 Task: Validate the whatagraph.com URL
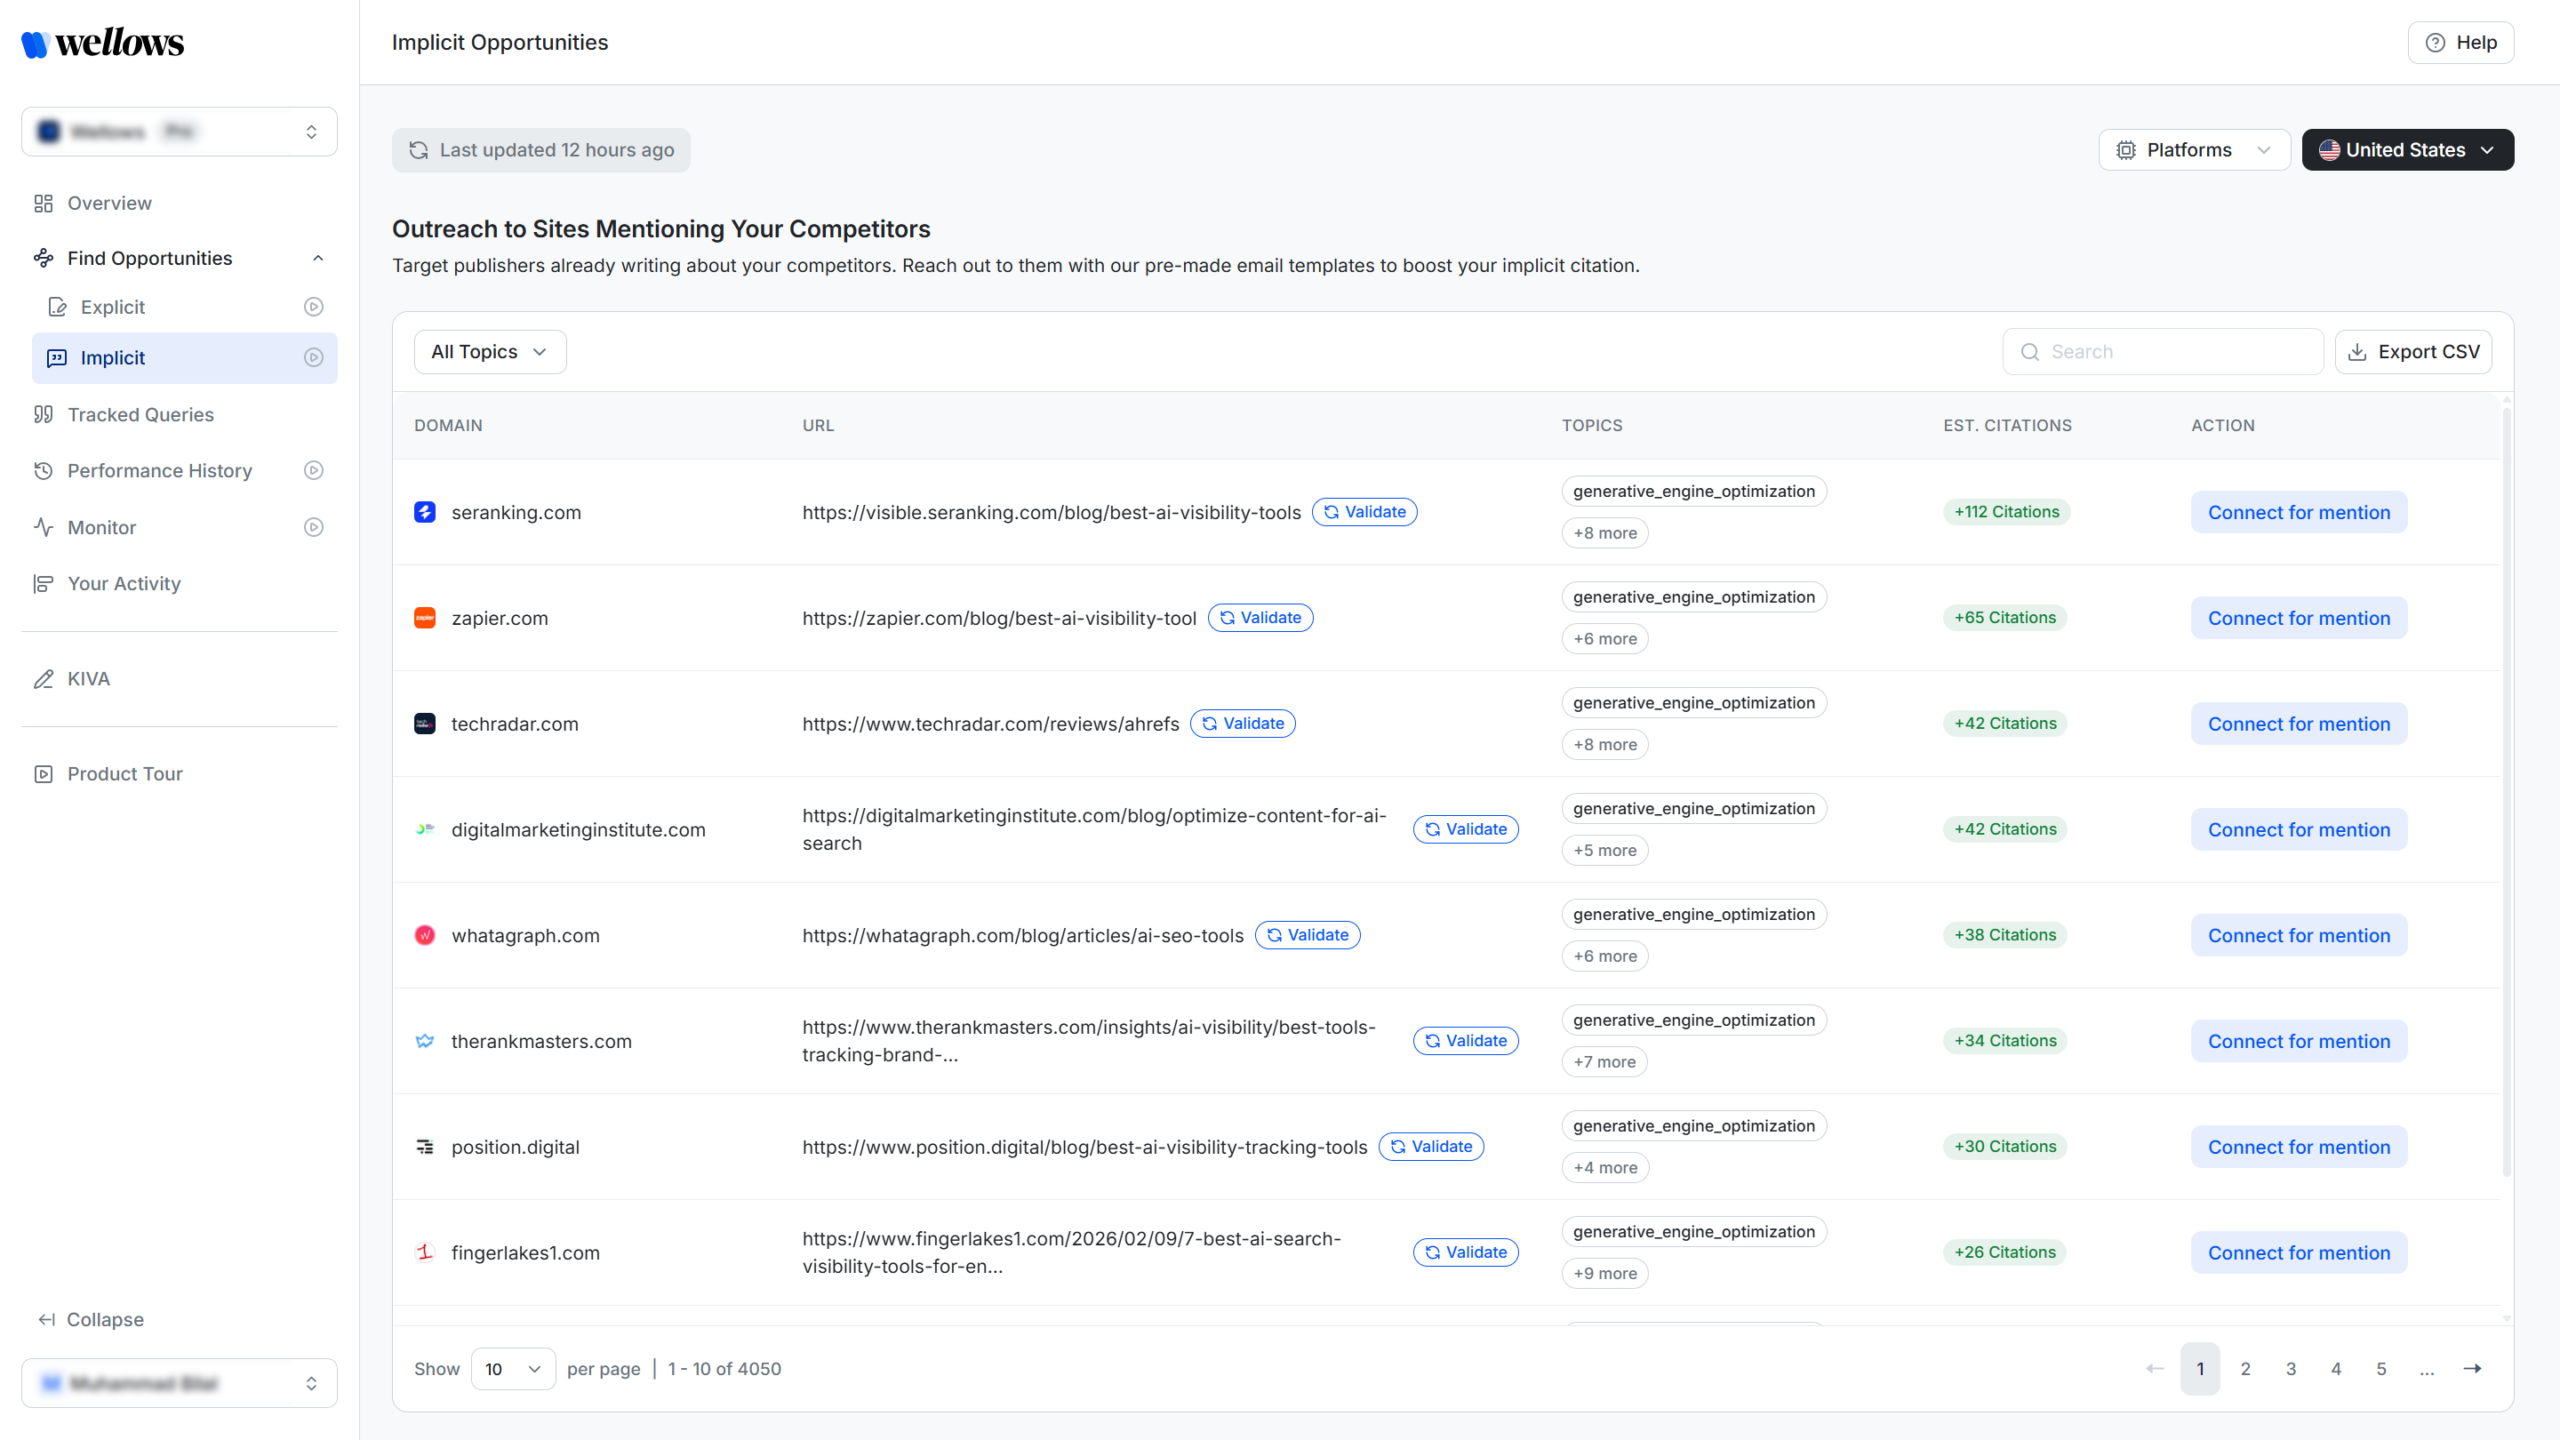1307,935
